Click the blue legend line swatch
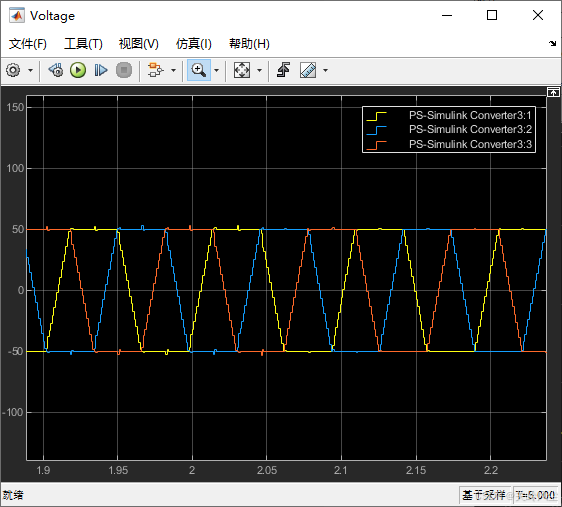562x507 pixels. [x=376, y=130]
